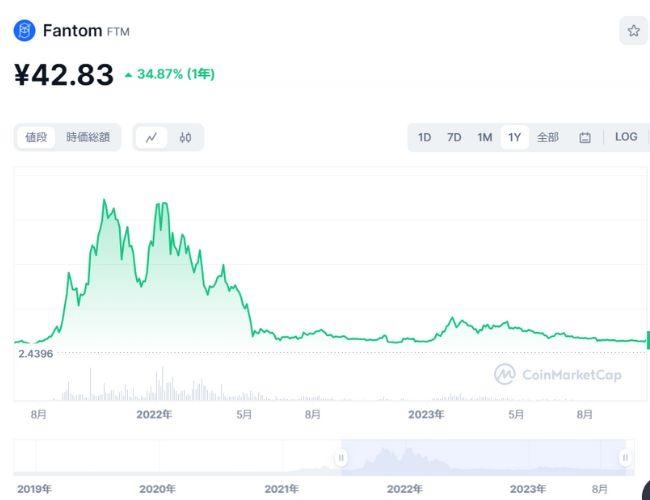Set chart range to 1D

coord(424,137)
